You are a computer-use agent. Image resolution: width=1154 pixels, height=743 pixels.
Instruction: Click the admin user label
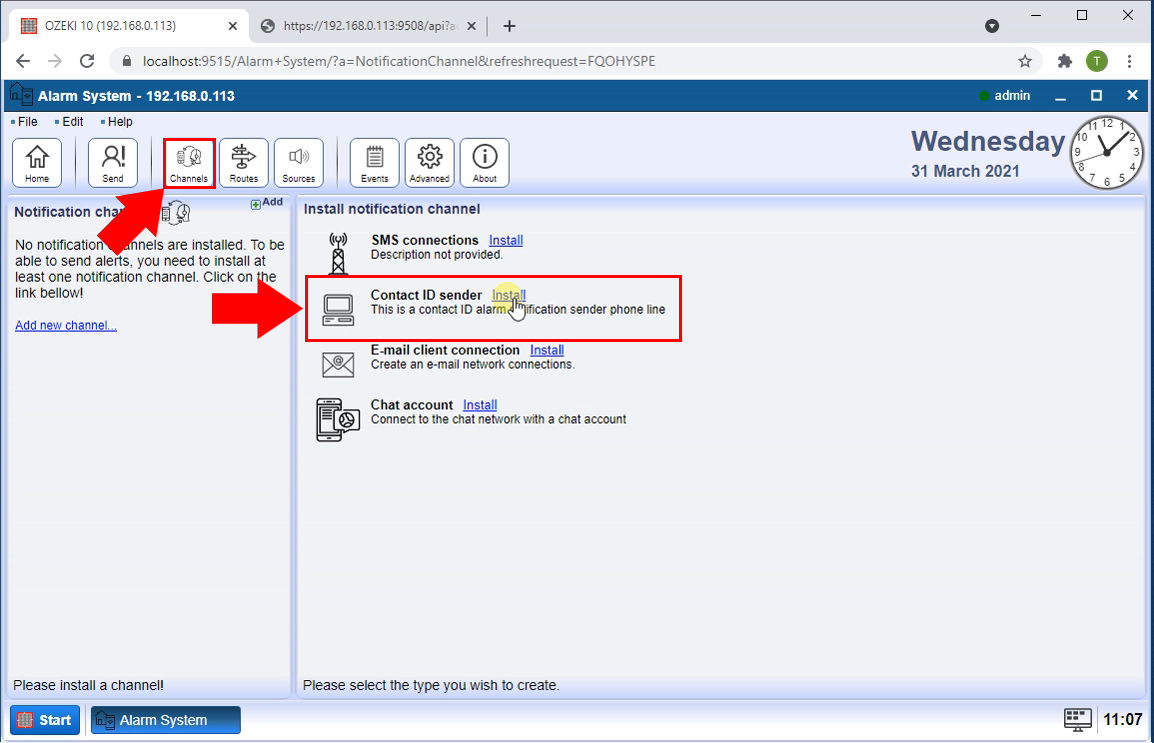(1012, 96)
